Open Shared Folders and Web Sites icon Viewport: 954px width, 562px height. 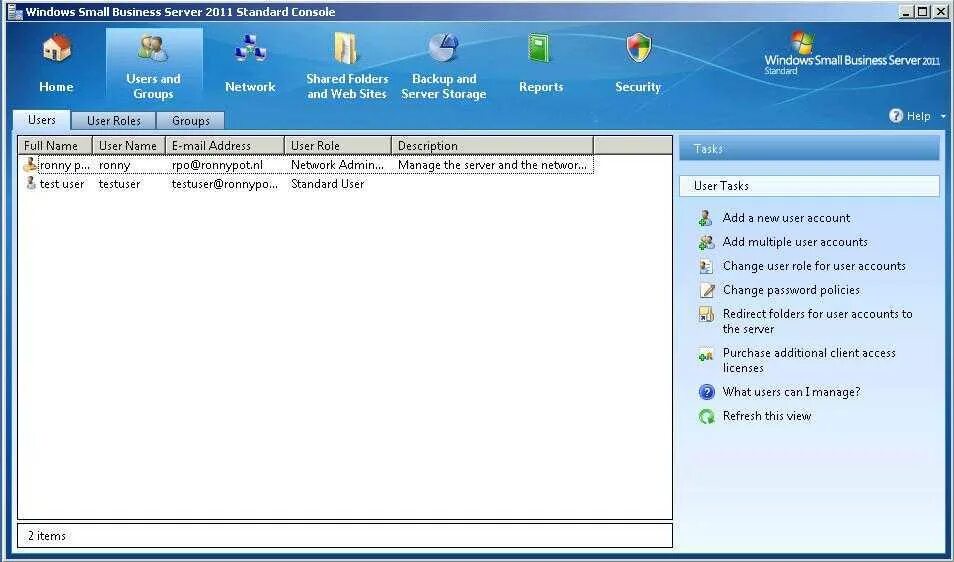coord(347,49)
